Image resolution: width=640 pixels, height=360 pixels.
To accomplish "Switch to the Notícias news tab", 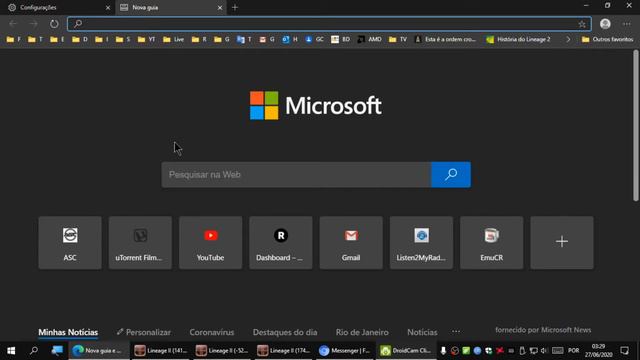I will (x=422, y=332).
